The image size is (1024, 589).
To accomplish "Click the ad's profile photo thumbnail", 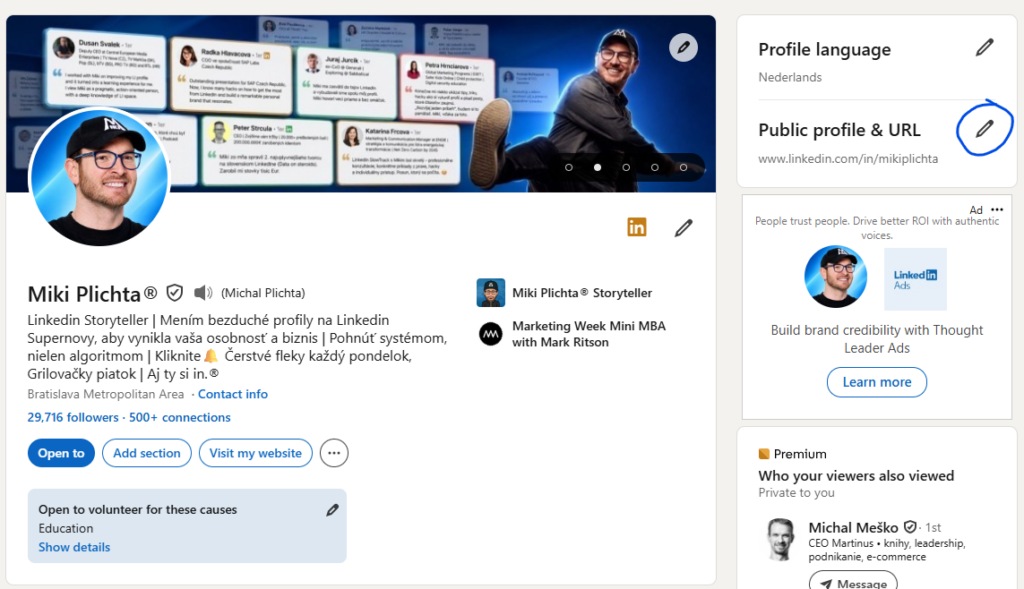I will [x=835, y=277].
